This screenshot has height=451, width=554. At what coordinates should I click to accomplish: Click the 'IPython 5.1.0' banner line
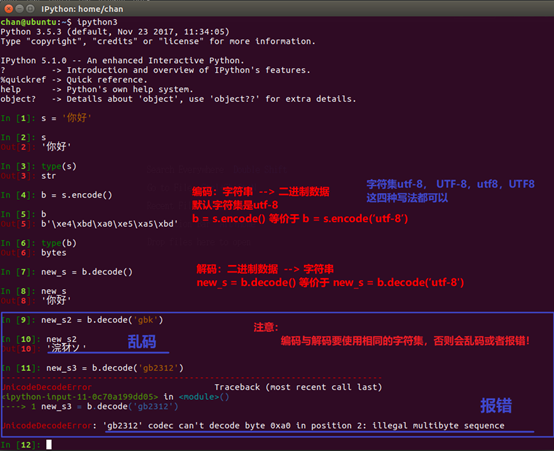122,60
